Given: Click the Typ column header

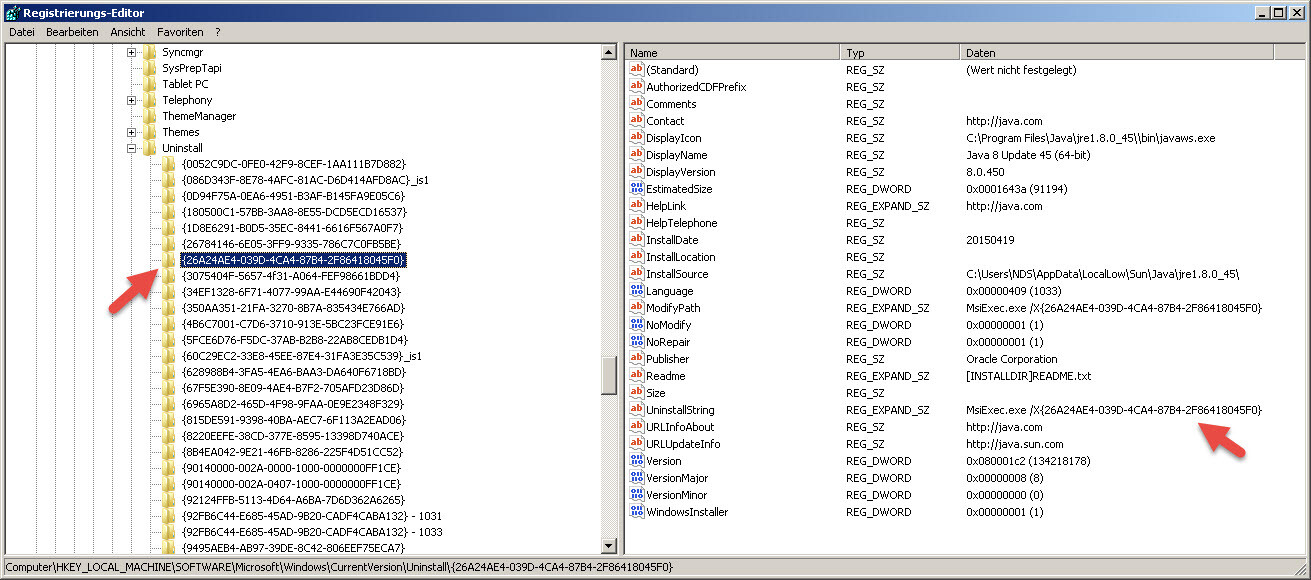Looking at the screenshot, I should [x=898, y=52].
